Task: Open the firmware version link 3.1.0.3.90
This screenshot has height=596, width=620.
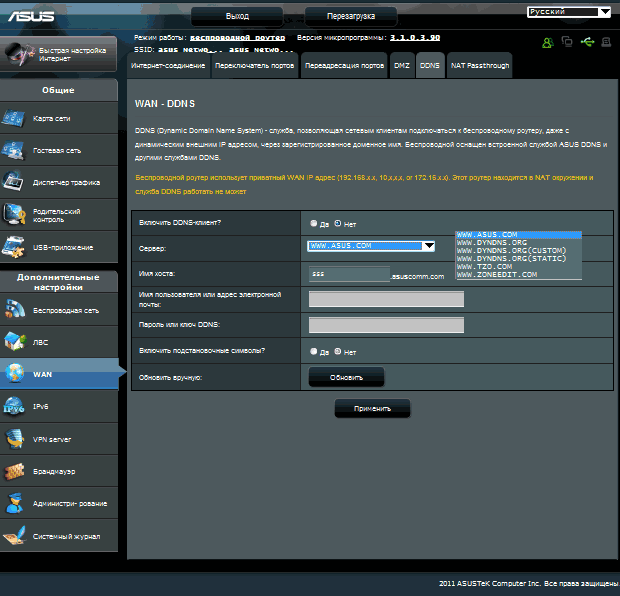Action: (415, 38)
